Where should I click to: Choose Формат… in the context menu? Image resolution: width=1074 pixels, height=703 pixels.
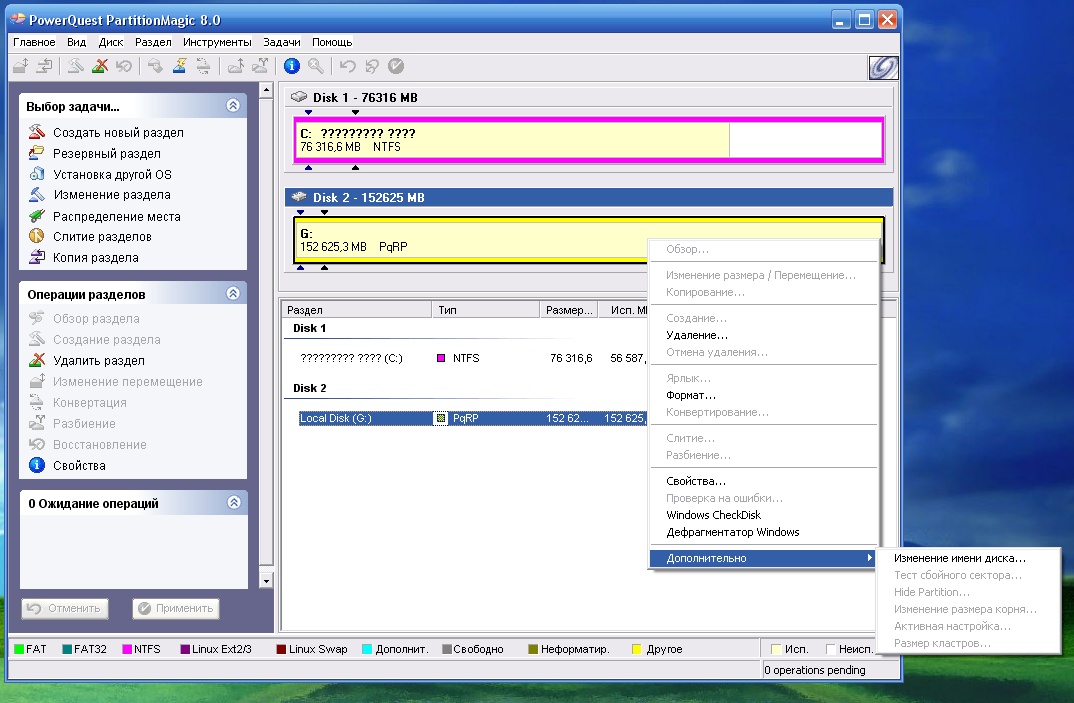[763, 395]
